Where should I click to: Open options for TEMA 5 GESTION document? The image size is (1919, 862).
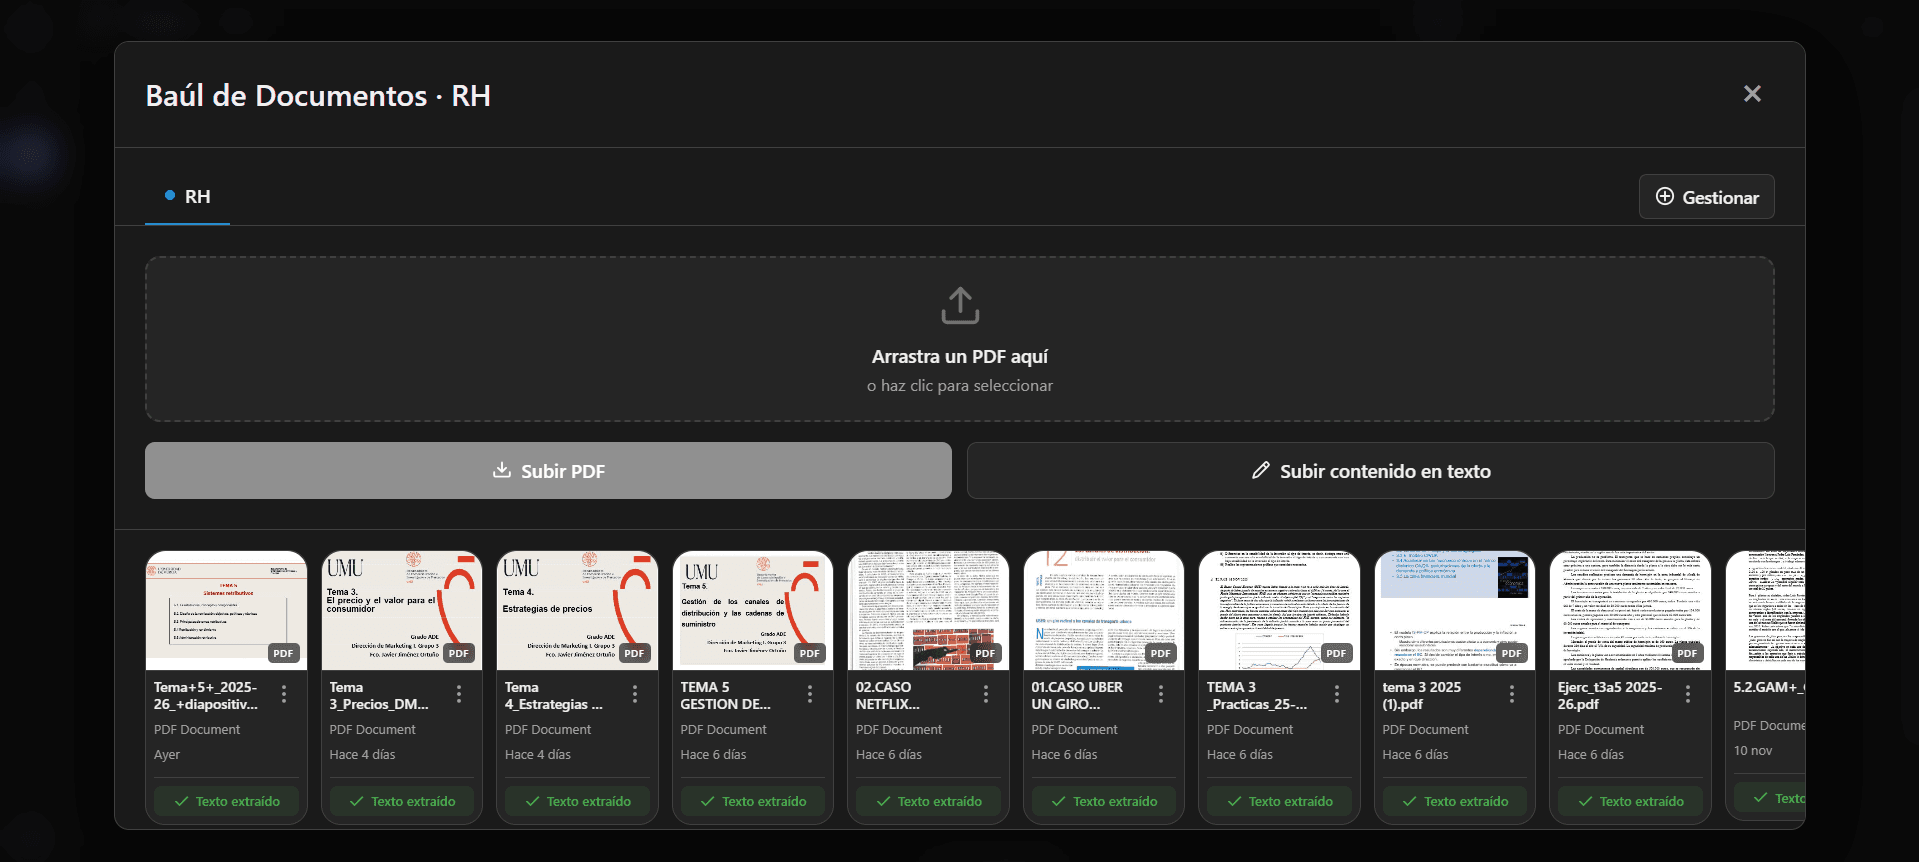[810, 694]
